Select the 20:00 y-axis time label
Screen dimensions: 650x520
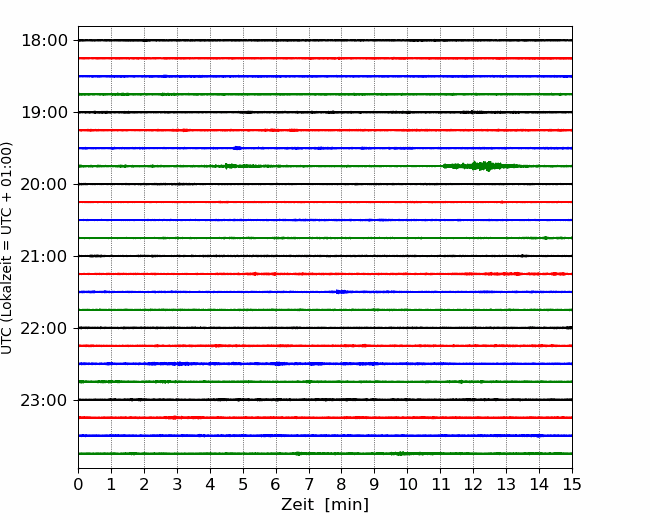[44, 184]
